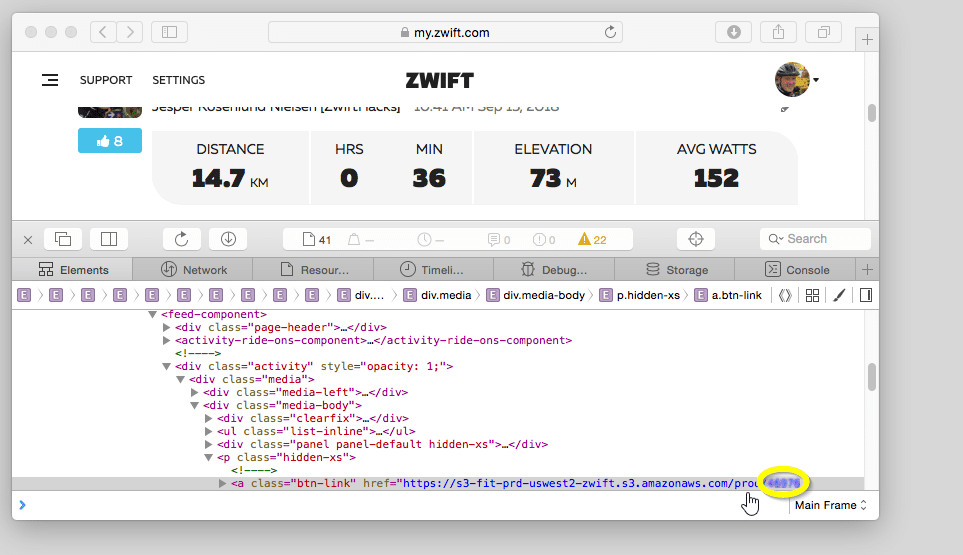Expand the panel-default hidden-xs node
The width and height of the screenshot is (963, 555).
point(209,444)
